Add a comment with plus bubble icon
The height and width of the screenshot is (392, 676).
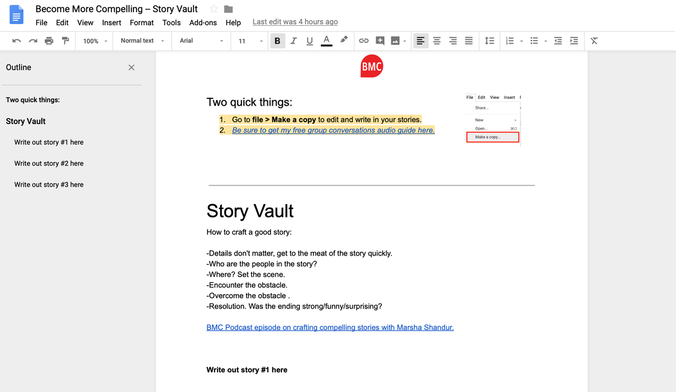point(380,41)
